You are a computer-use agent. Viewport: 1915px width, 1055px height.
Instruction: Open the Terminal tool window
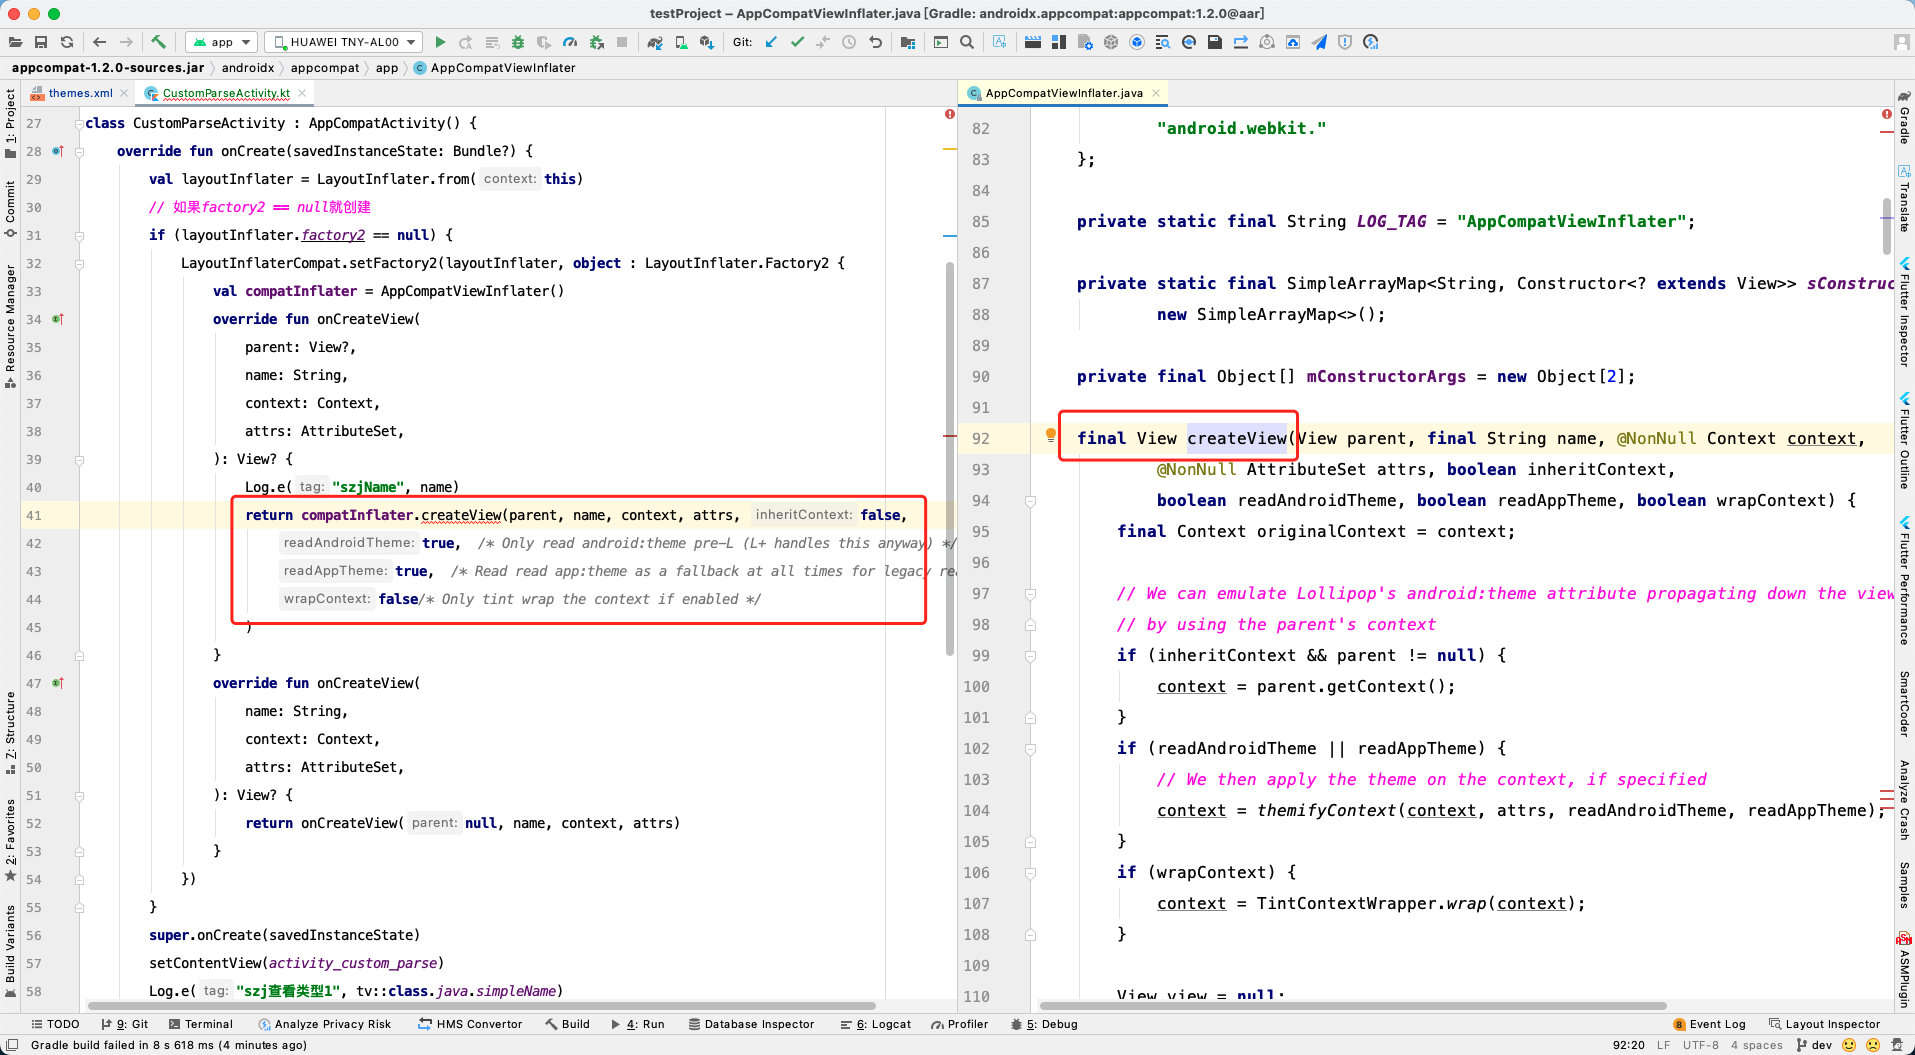[200, 1024]
